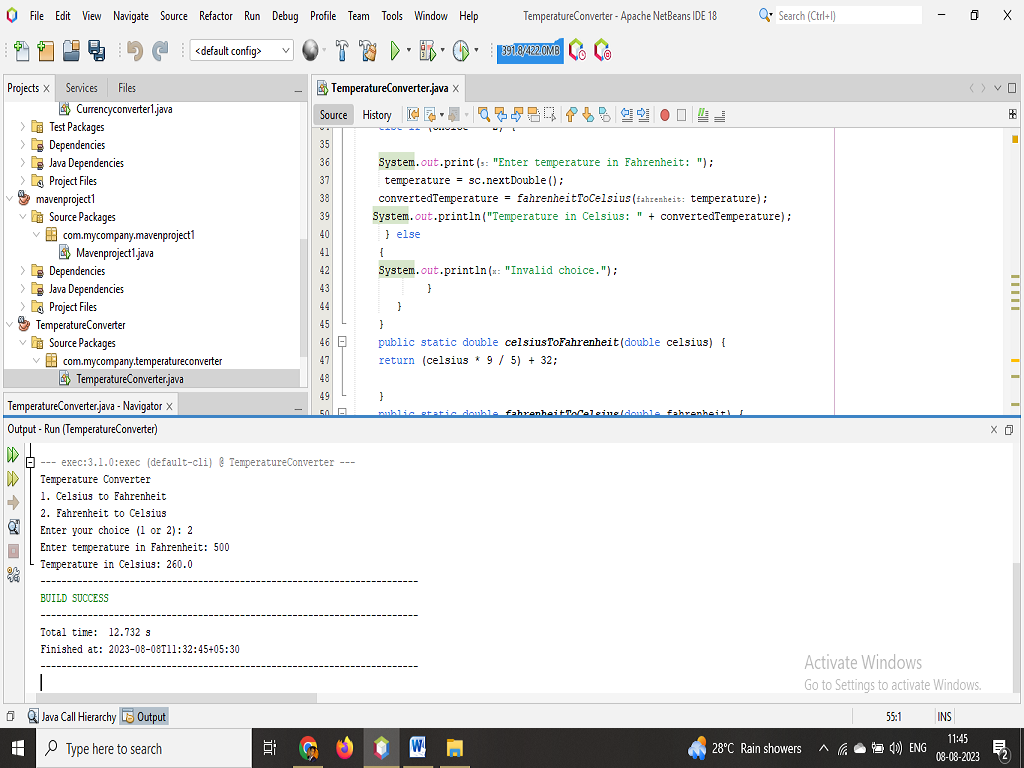The width and height of the screenshot is (1024, 768).
Task: Switch to the Services tab
Action: point(82,88)
